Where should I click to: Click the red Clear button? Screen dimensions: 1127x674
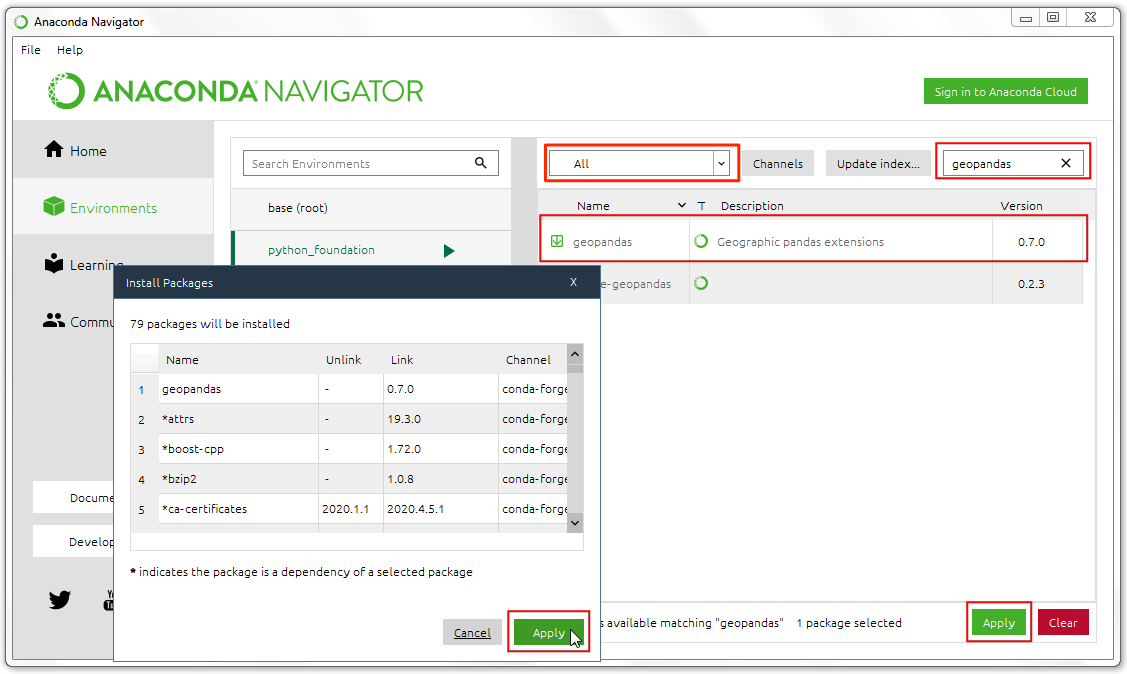click(1063, 622)
